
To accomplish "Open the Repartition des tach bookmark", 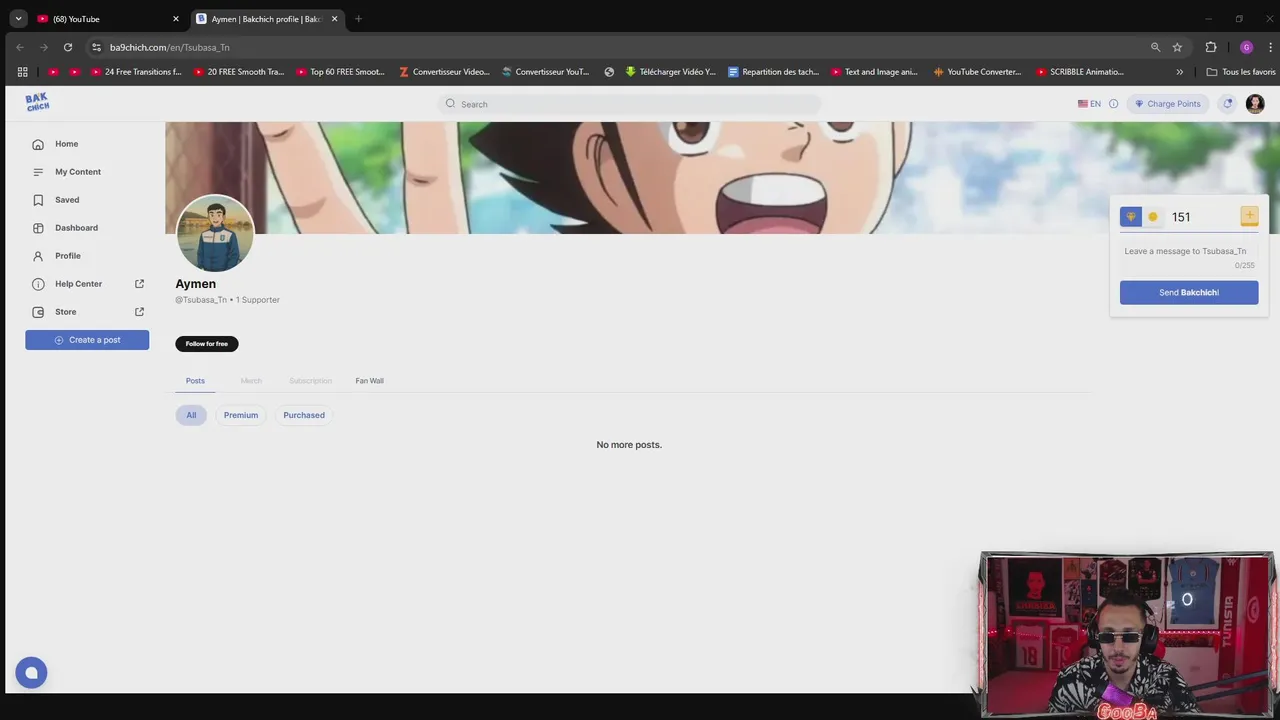I will (x=774, y=72).
